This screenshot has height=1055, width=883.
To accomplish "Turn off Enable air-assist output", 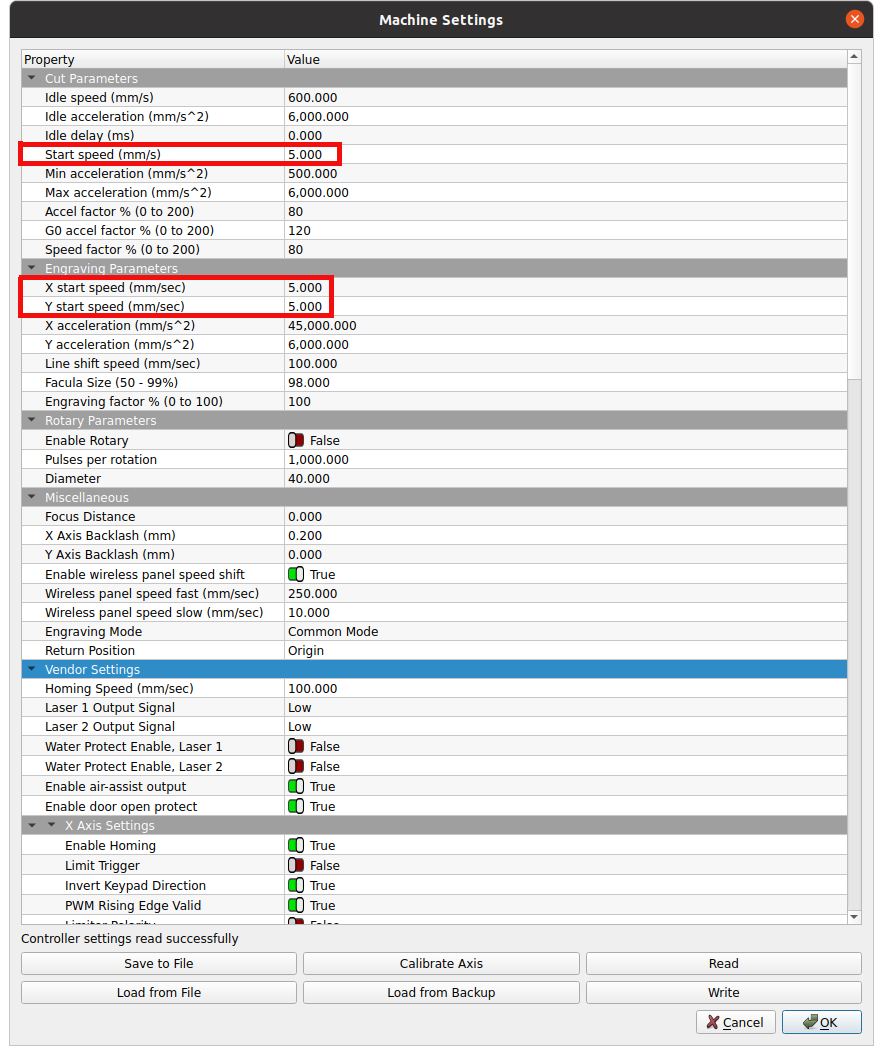I will pyautogui.click(x=296, y=787).
